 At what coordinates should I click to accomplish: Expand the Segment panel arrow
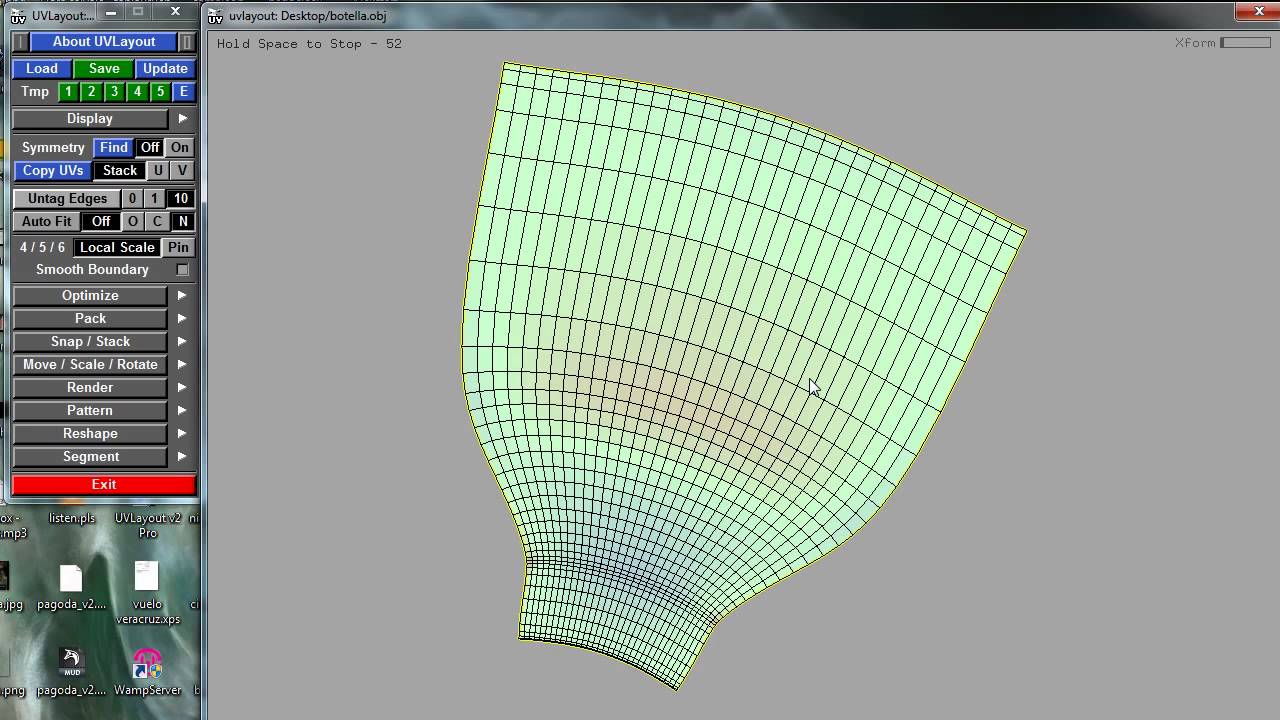182,456
